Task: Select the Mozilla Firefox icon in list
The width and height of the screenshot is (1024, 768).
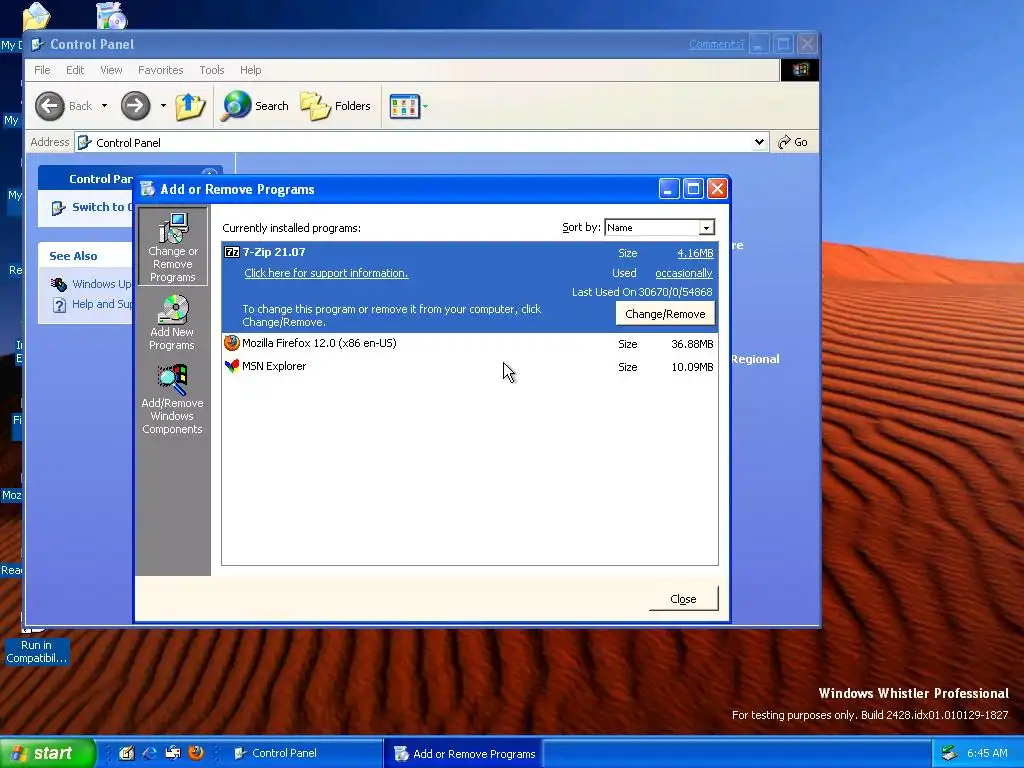Action: 232,343
